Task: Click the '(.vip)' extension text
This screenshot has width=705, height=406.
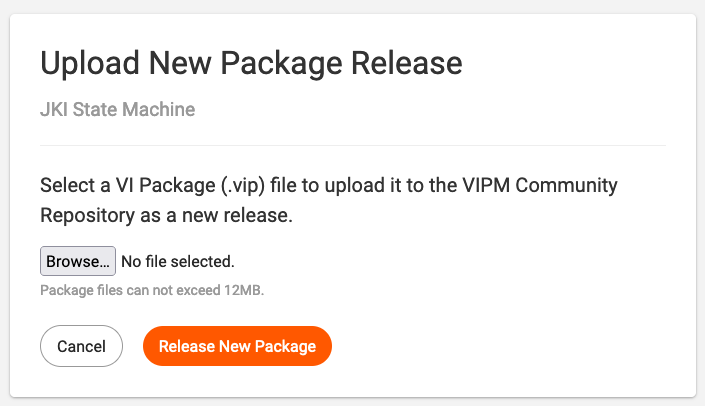Action: click(243, 186)
